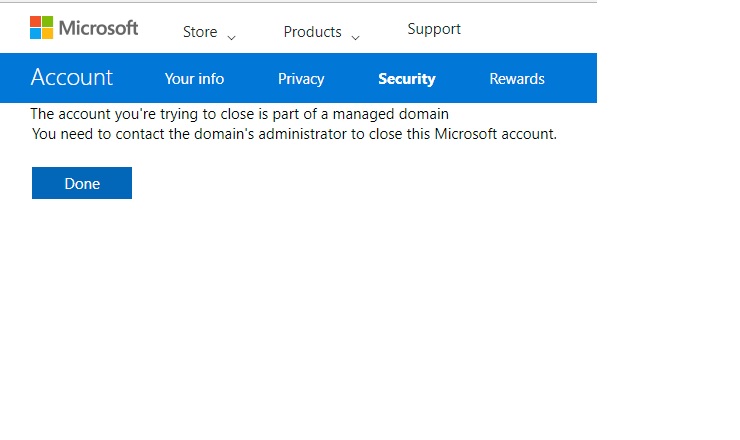Click the word Store in top navigation

pyautogui.click(x=200, y=32)
